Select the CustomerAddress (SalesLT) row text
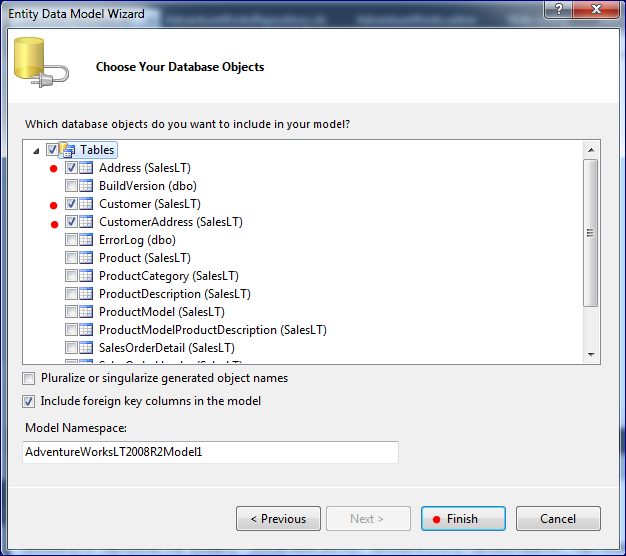The height and width of the screenshot is (556, 626). point(171,222)
